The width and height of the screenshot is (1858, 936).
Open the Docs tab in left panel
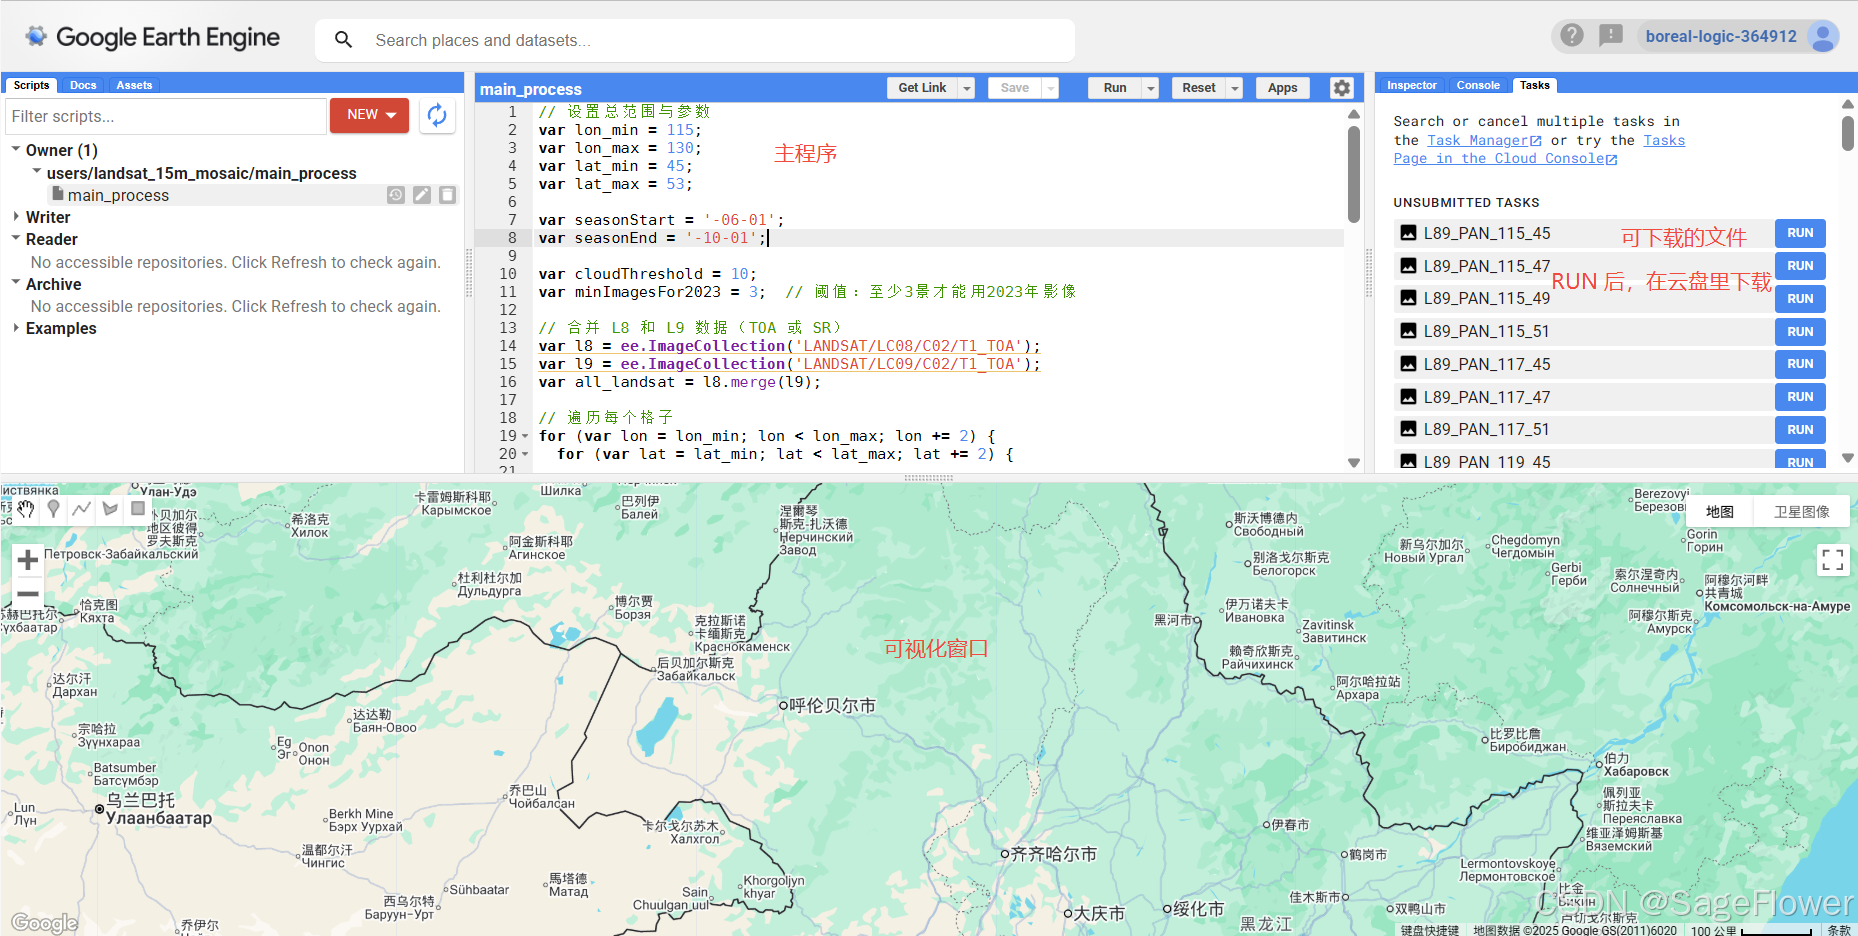[82, 85]
